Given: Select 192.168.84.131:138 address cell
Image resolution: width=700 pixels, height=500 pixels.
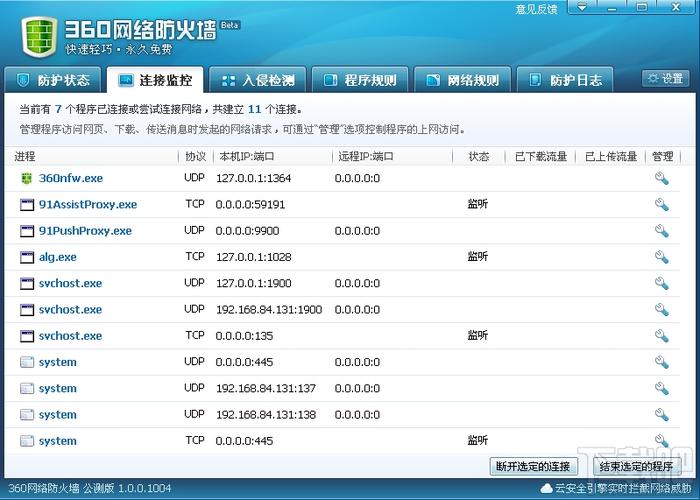Looking at the screenshot, I should [x=266, y=415].
